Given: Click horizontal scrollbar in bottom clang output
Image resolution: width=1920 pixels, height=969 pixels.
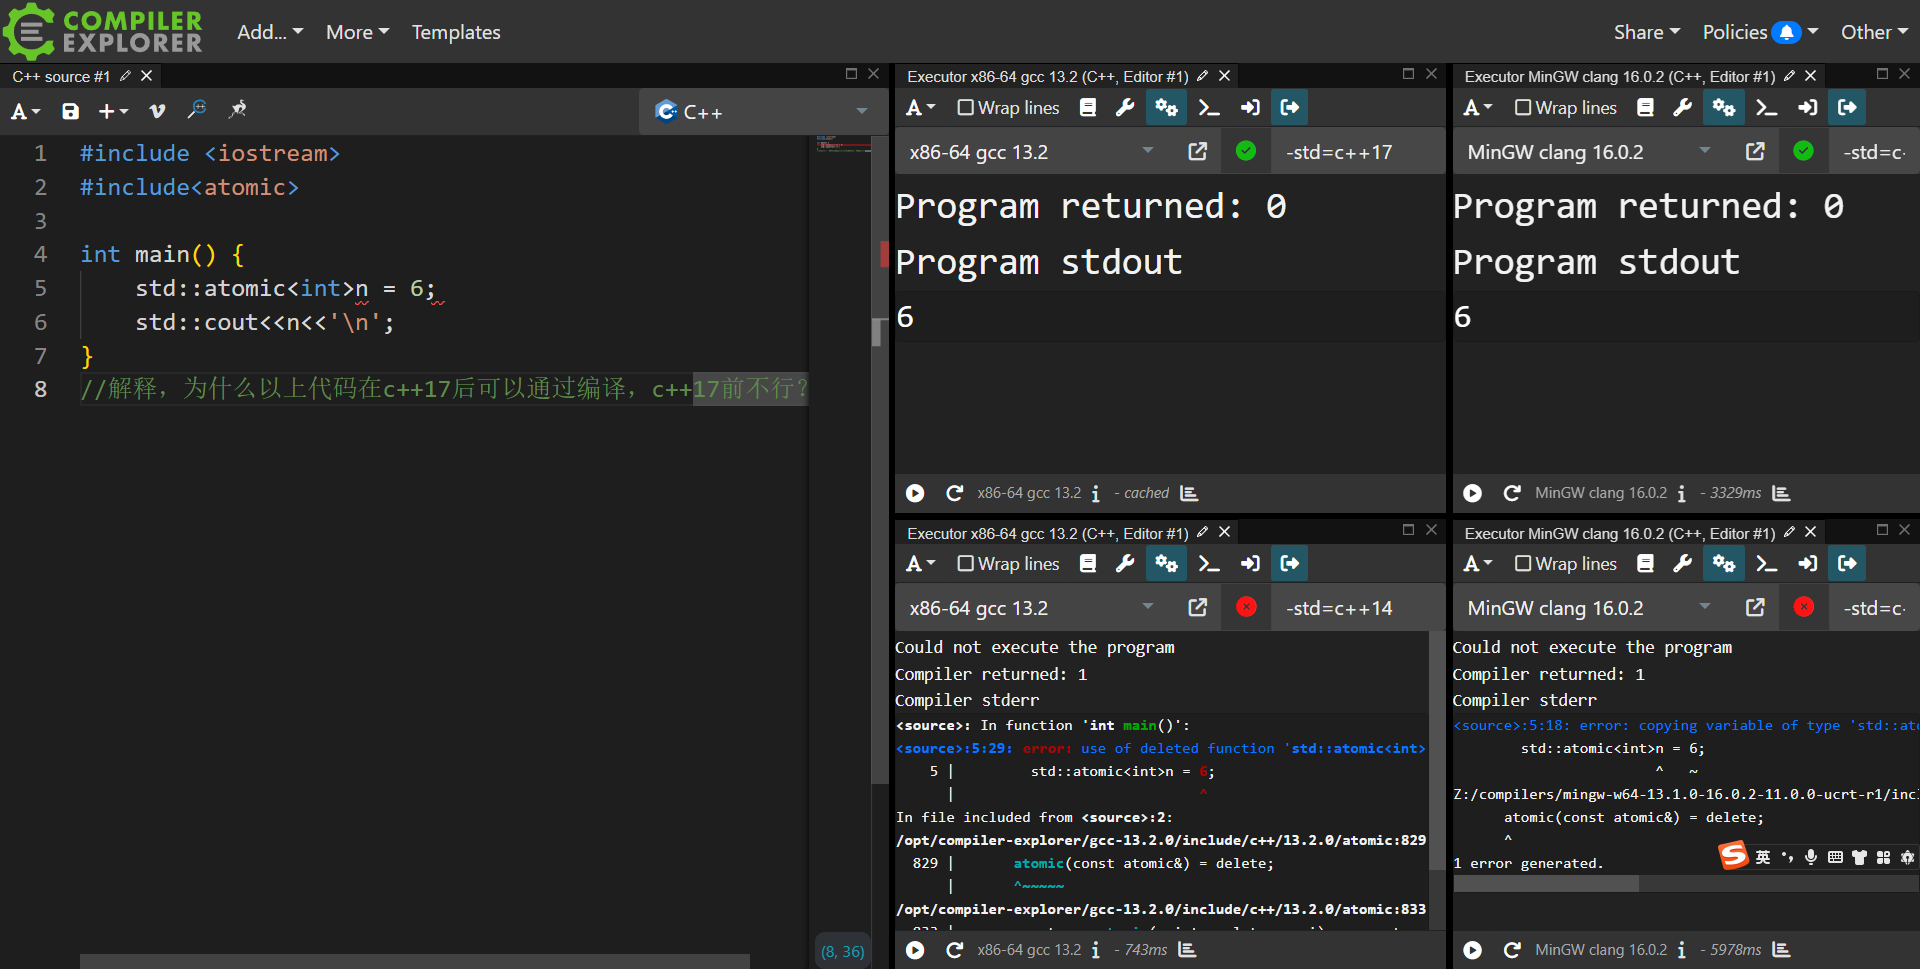Looking at the screenshot, I should point(1546,884).
